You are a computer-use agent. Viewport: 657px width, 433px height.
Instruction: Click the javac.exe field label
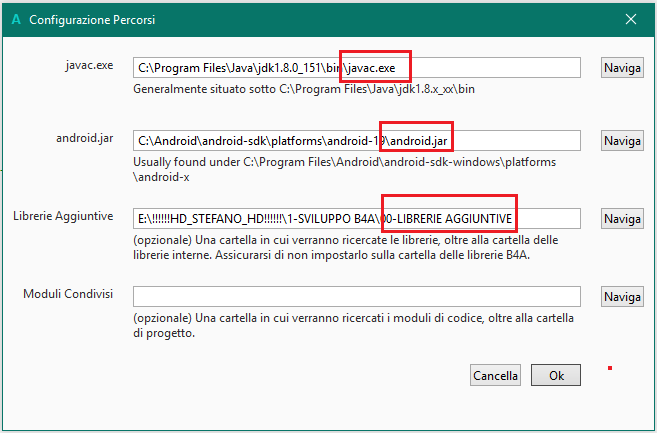tap(89, 65)
